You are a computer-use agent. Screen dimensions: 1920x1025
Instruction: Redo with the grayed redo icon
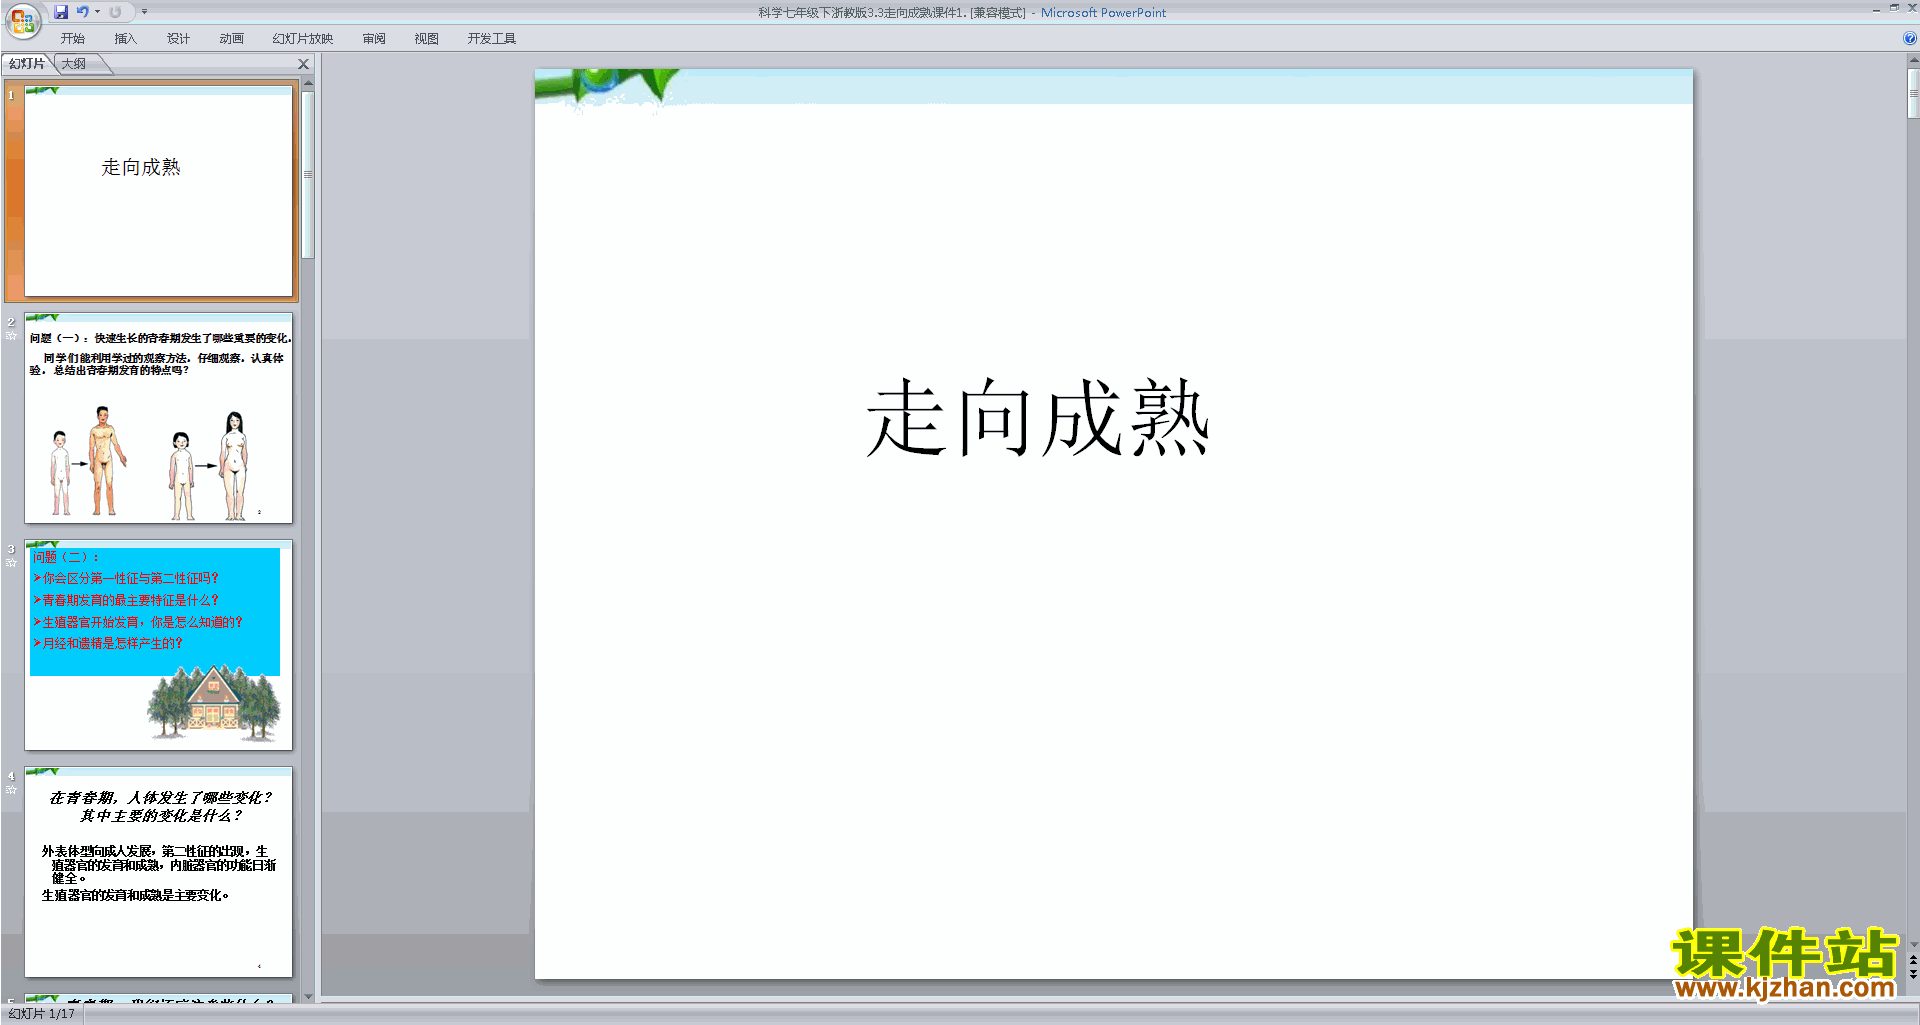pyautogui.click(x=115, y=12)
